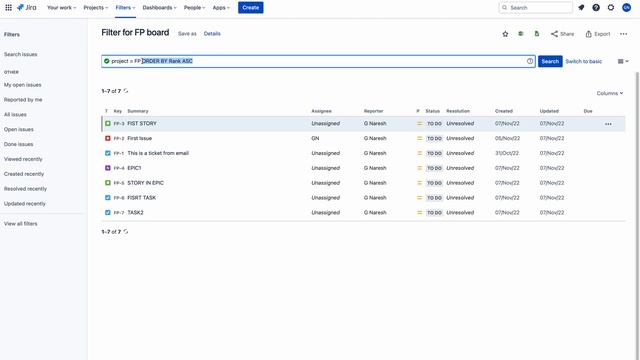Click the green valid-query check icon
Viewport: 640px width, 360px height.
point(107,61)
